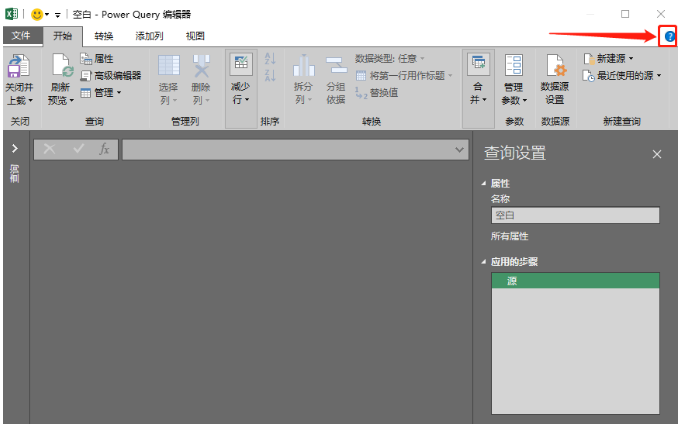Image resolution: width=685 pixels, height=429 pixels.
Task: Click the 分组依据 (Group By) icon
Action: pos(336,66)
